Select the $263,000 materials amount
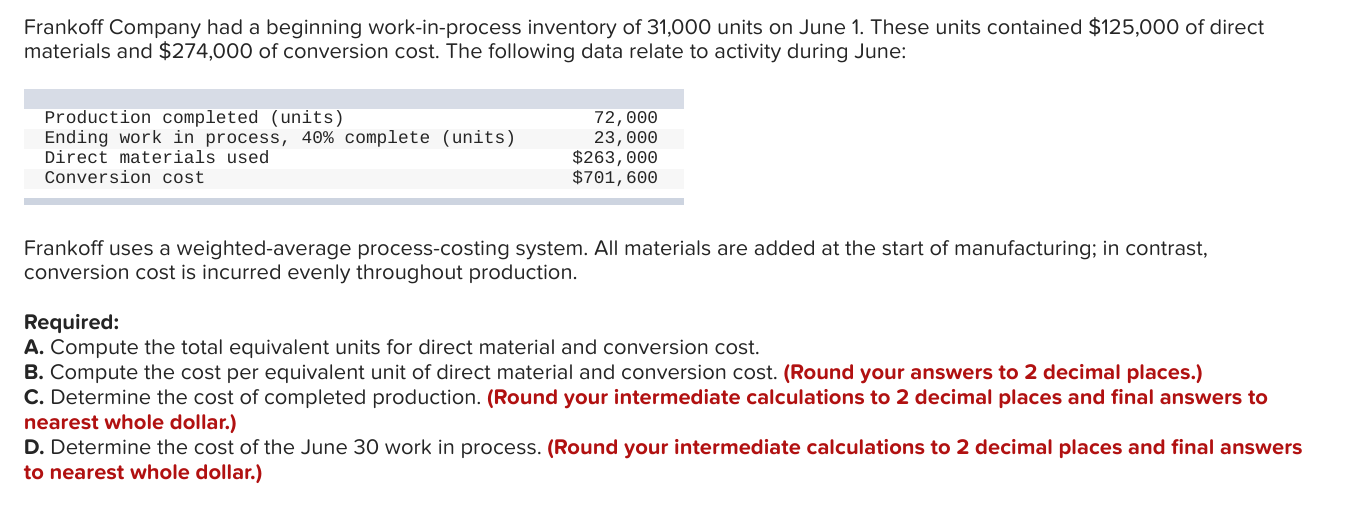Image resolution: width=1357 pixels, height=512 pixels. coord(615,158)
